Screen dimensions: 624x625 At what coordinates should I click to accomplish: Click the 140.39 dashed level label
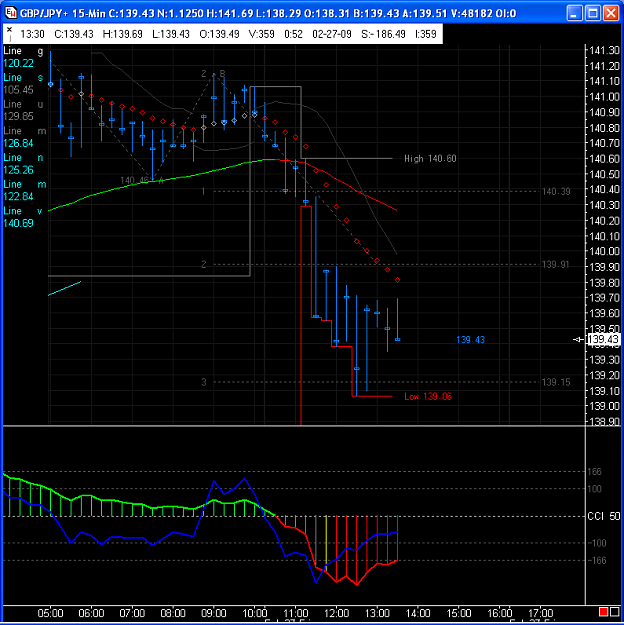click(556, 192)
